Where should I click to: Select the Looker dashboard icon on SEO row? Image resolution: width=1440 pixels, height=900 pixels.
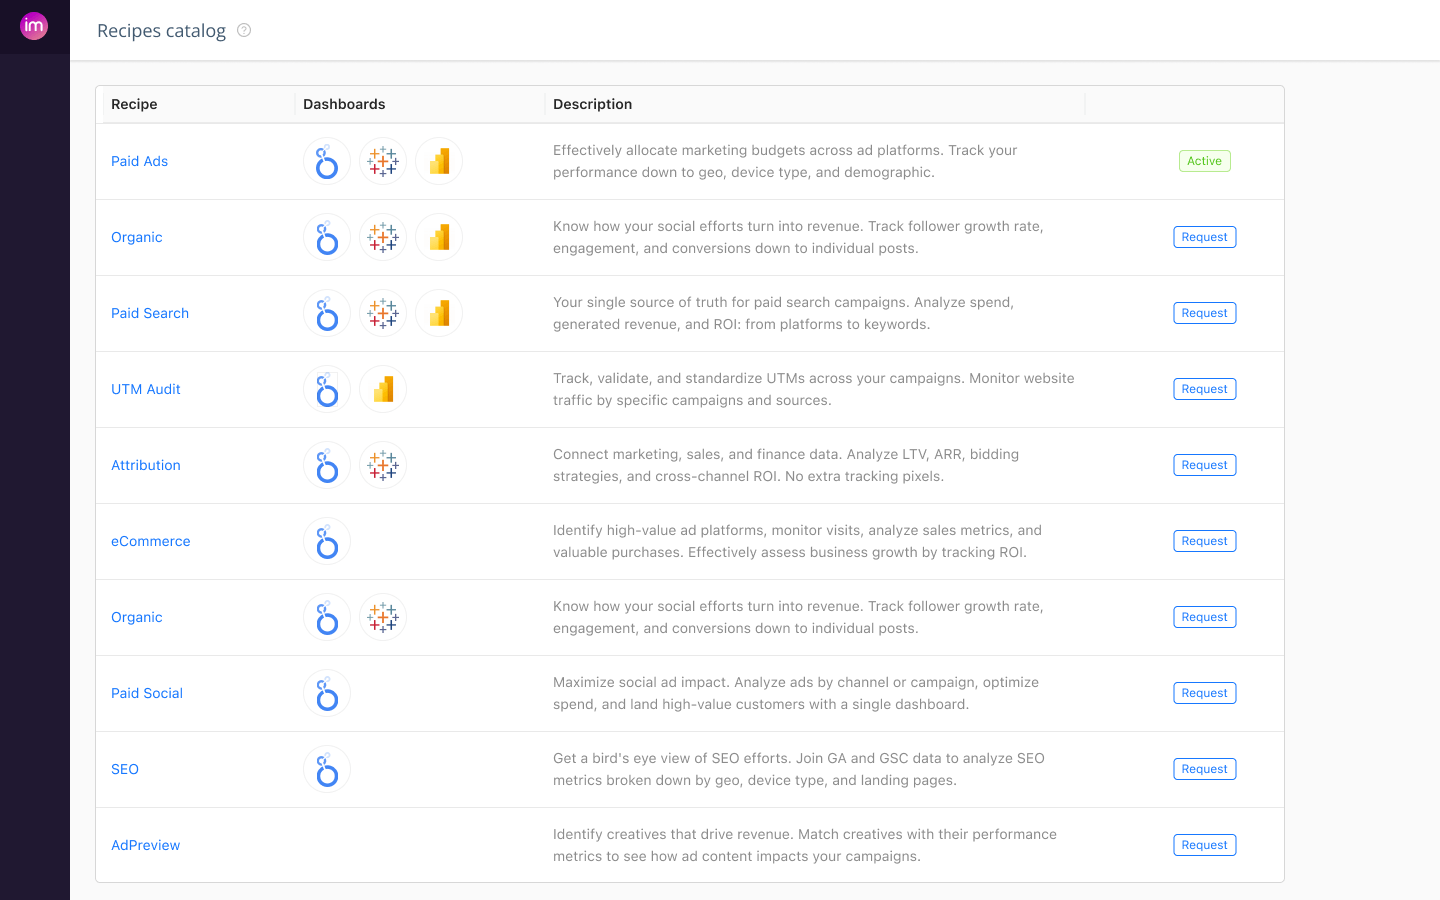click(x=327, y=769)
